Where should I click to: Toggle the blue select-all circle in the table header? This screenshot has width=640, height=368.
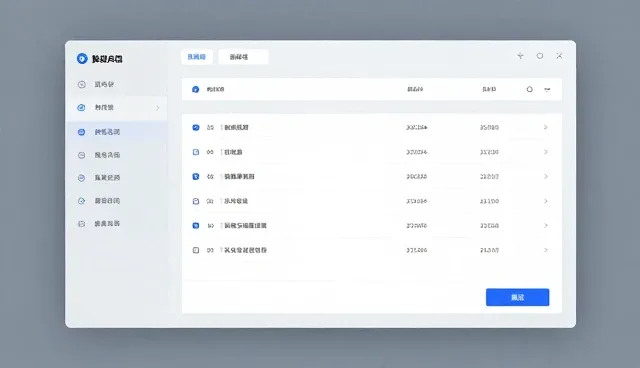(196, 89)
